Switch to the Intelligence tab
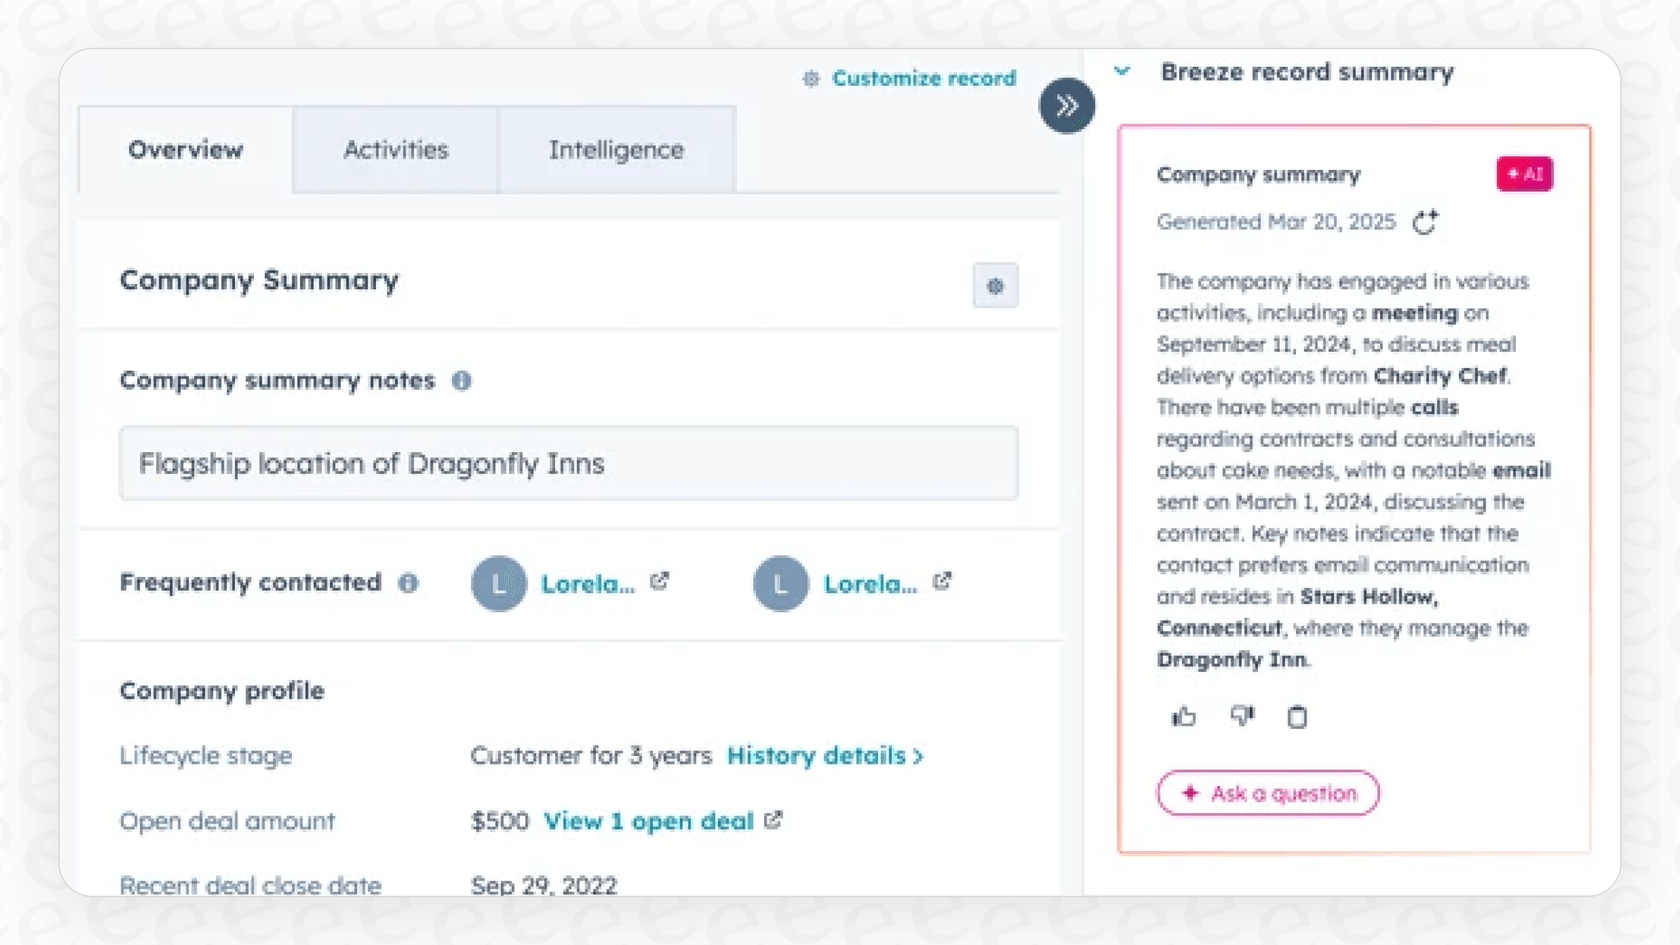This screenshot has width=1680, height=945. [615, 150]
